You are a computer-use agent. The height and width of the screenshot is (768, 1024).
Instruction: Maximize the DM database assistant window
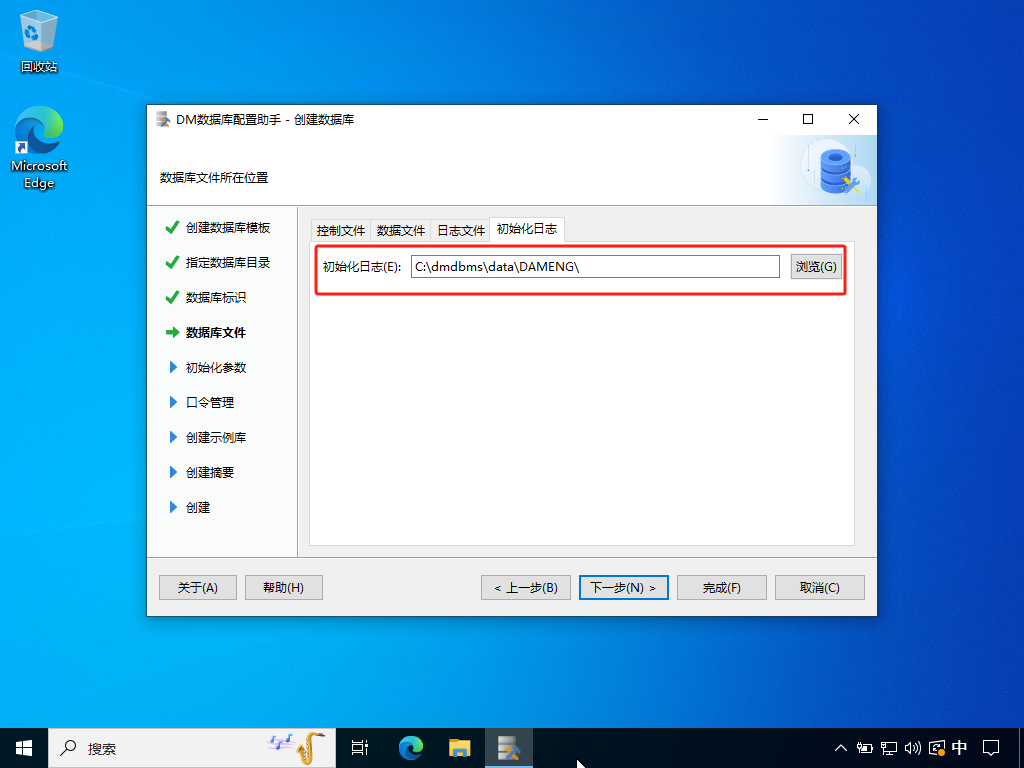tap(808, 119)
